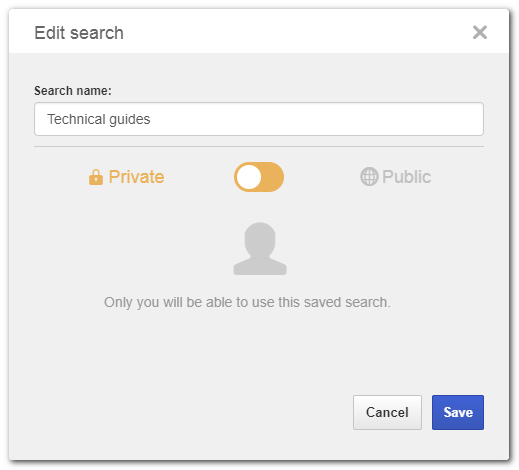Click the 'Search name:' label
This screenshot has width=519, height=470.
[73, 91]
